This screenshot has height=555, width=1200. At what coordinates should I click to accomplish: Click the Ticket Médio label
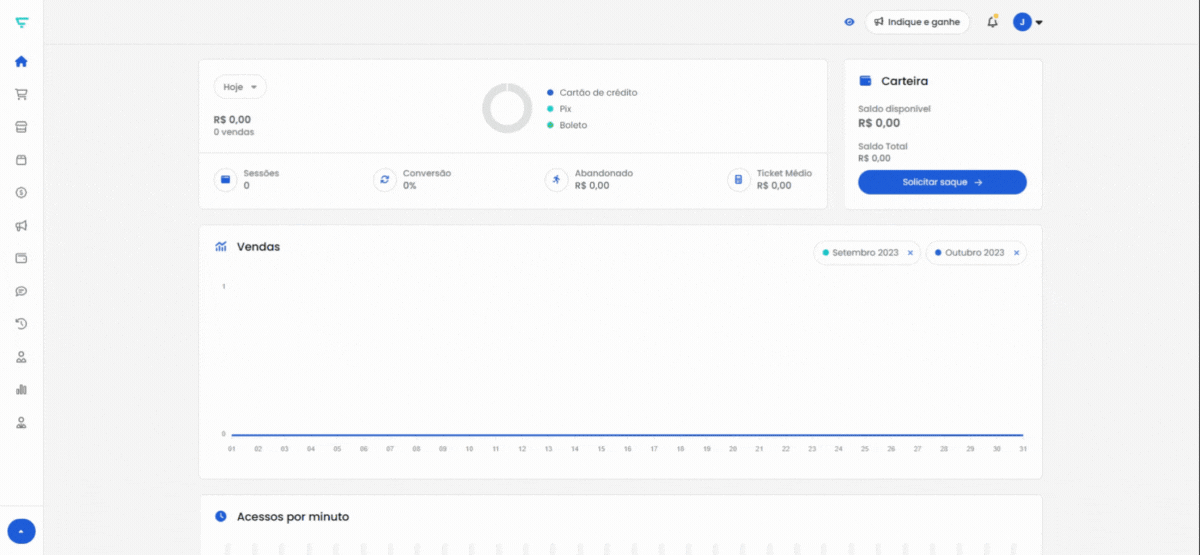pos(784,173)
